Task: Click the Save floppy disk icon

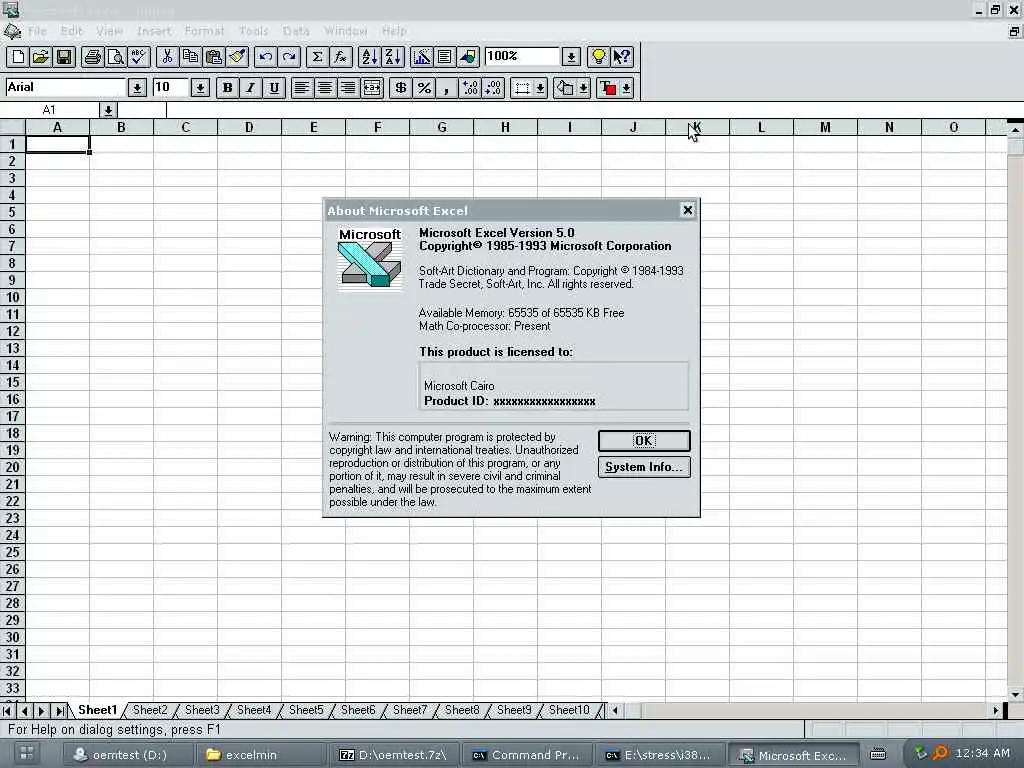Action: 64,57
